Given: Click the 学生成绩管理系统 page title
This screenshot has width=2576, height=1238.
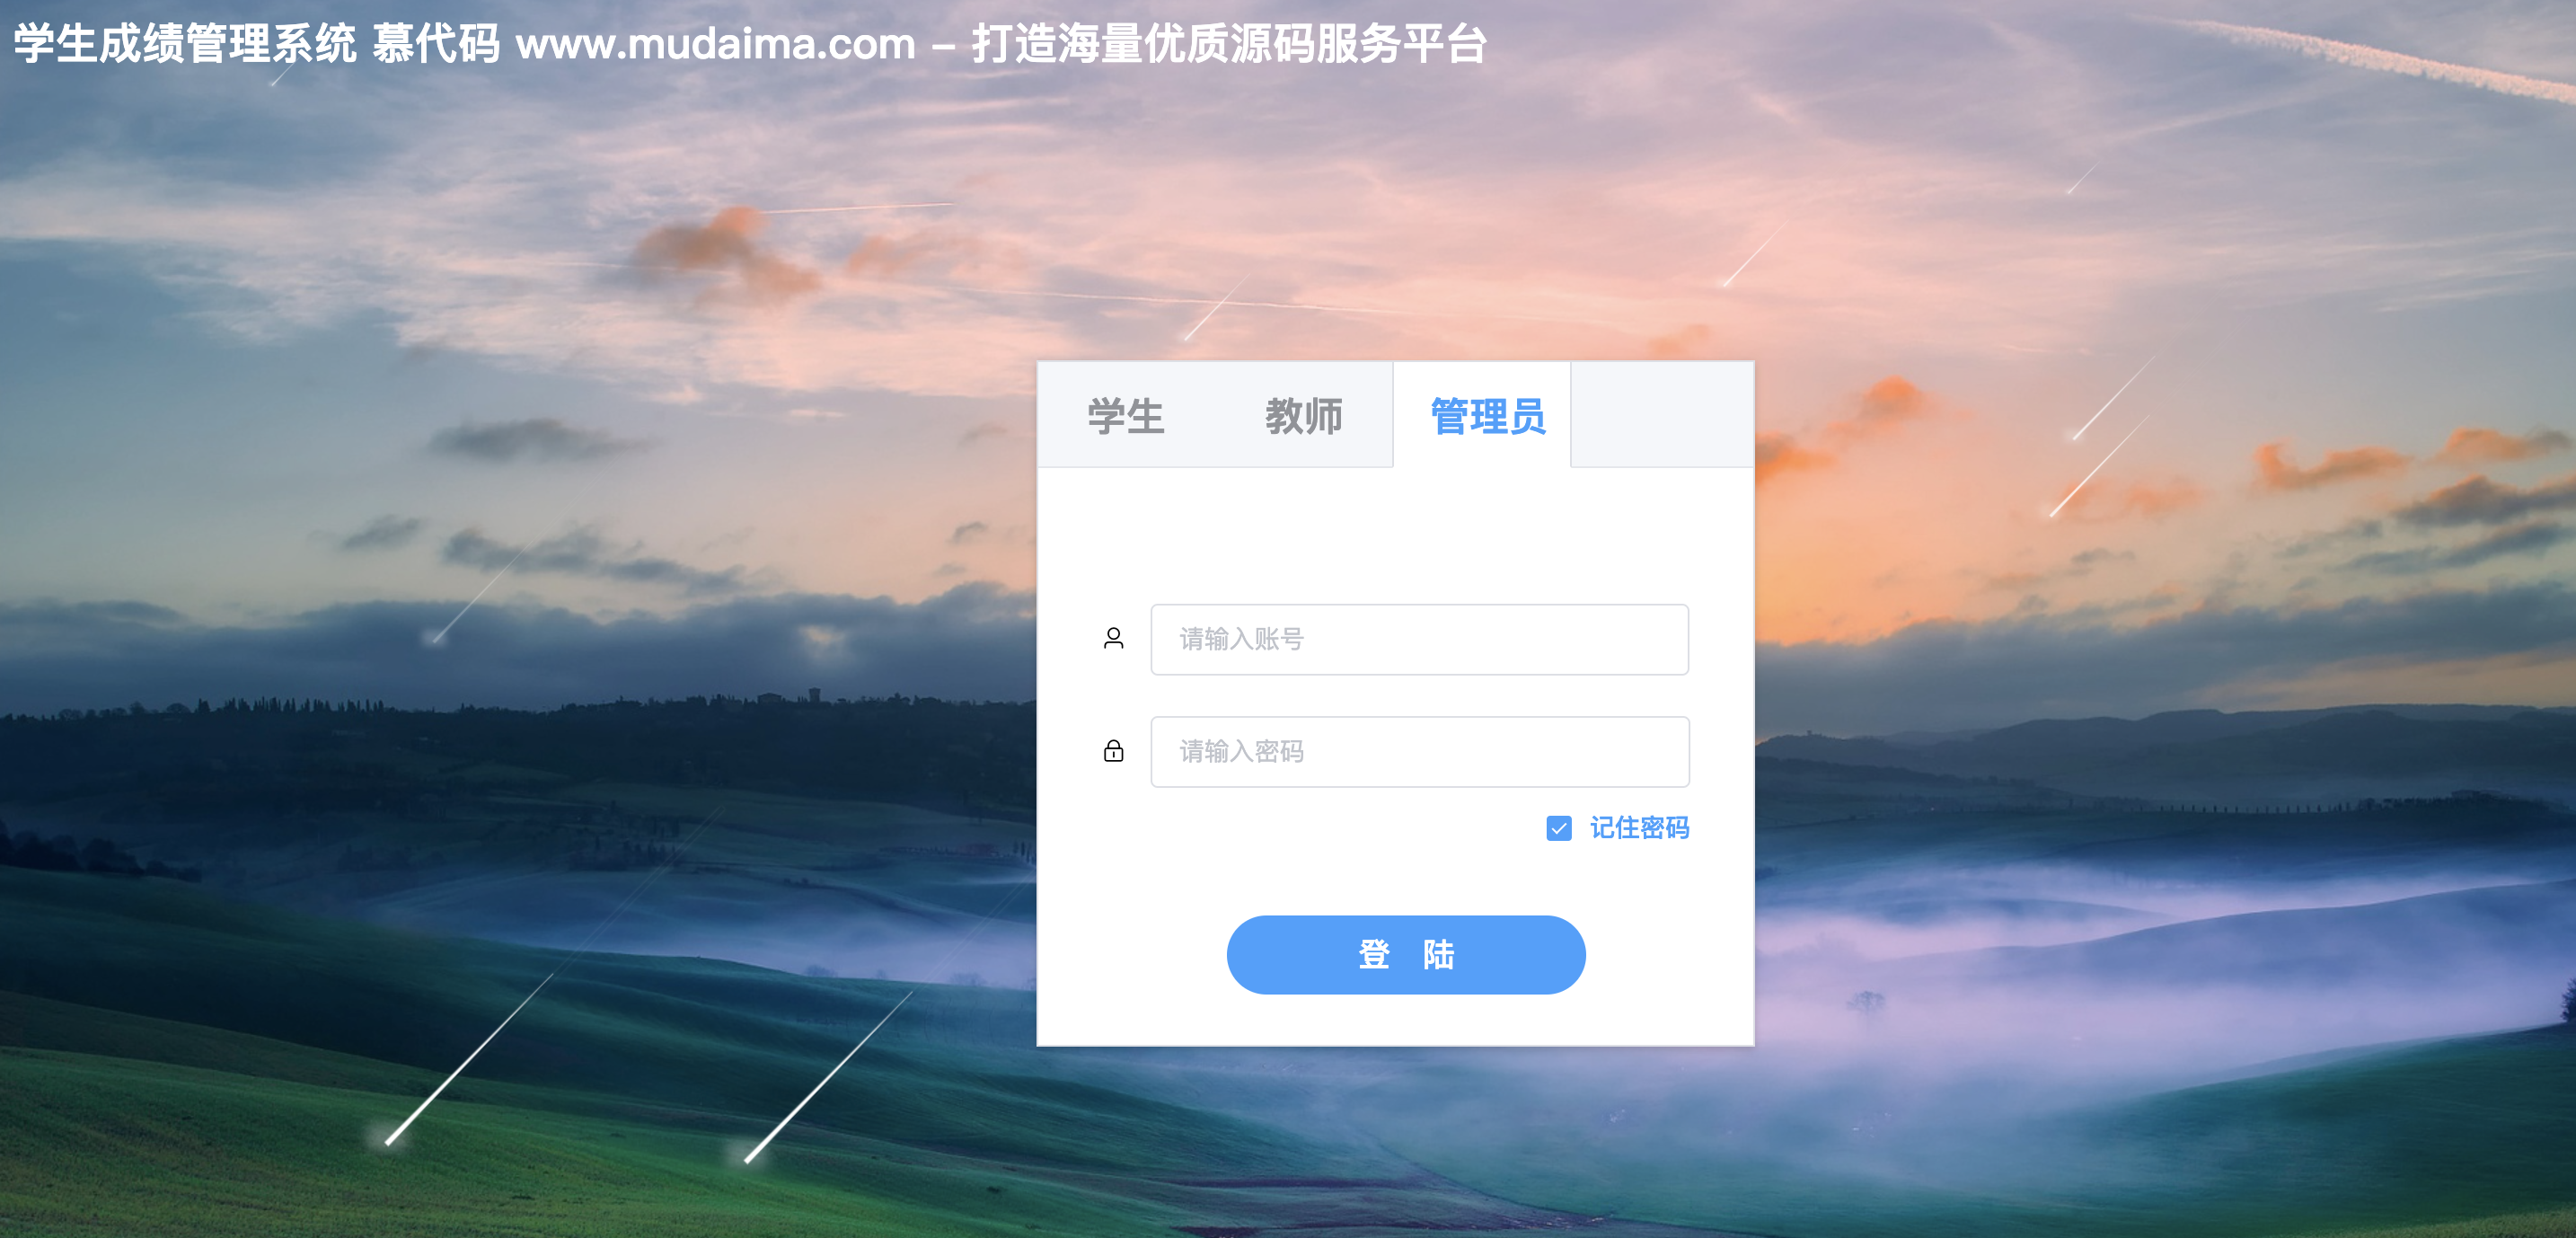Looking at the screenshot, I should point(185,45).
